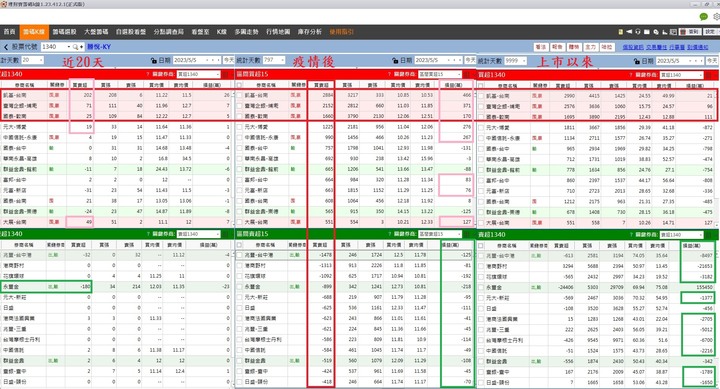Click the plus icon next to stock search
The width and height of the screenshot is (720, 389).
point(81,47)
